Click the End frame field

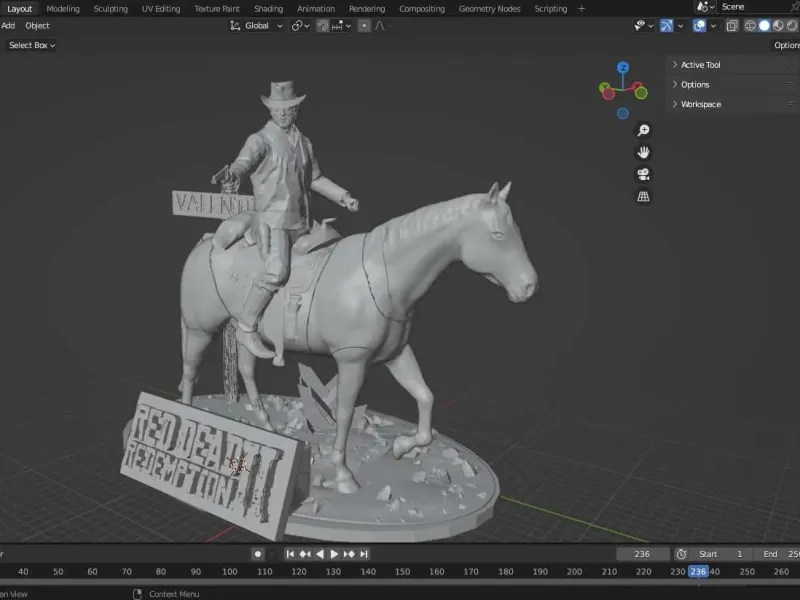[x=777, y=554]
